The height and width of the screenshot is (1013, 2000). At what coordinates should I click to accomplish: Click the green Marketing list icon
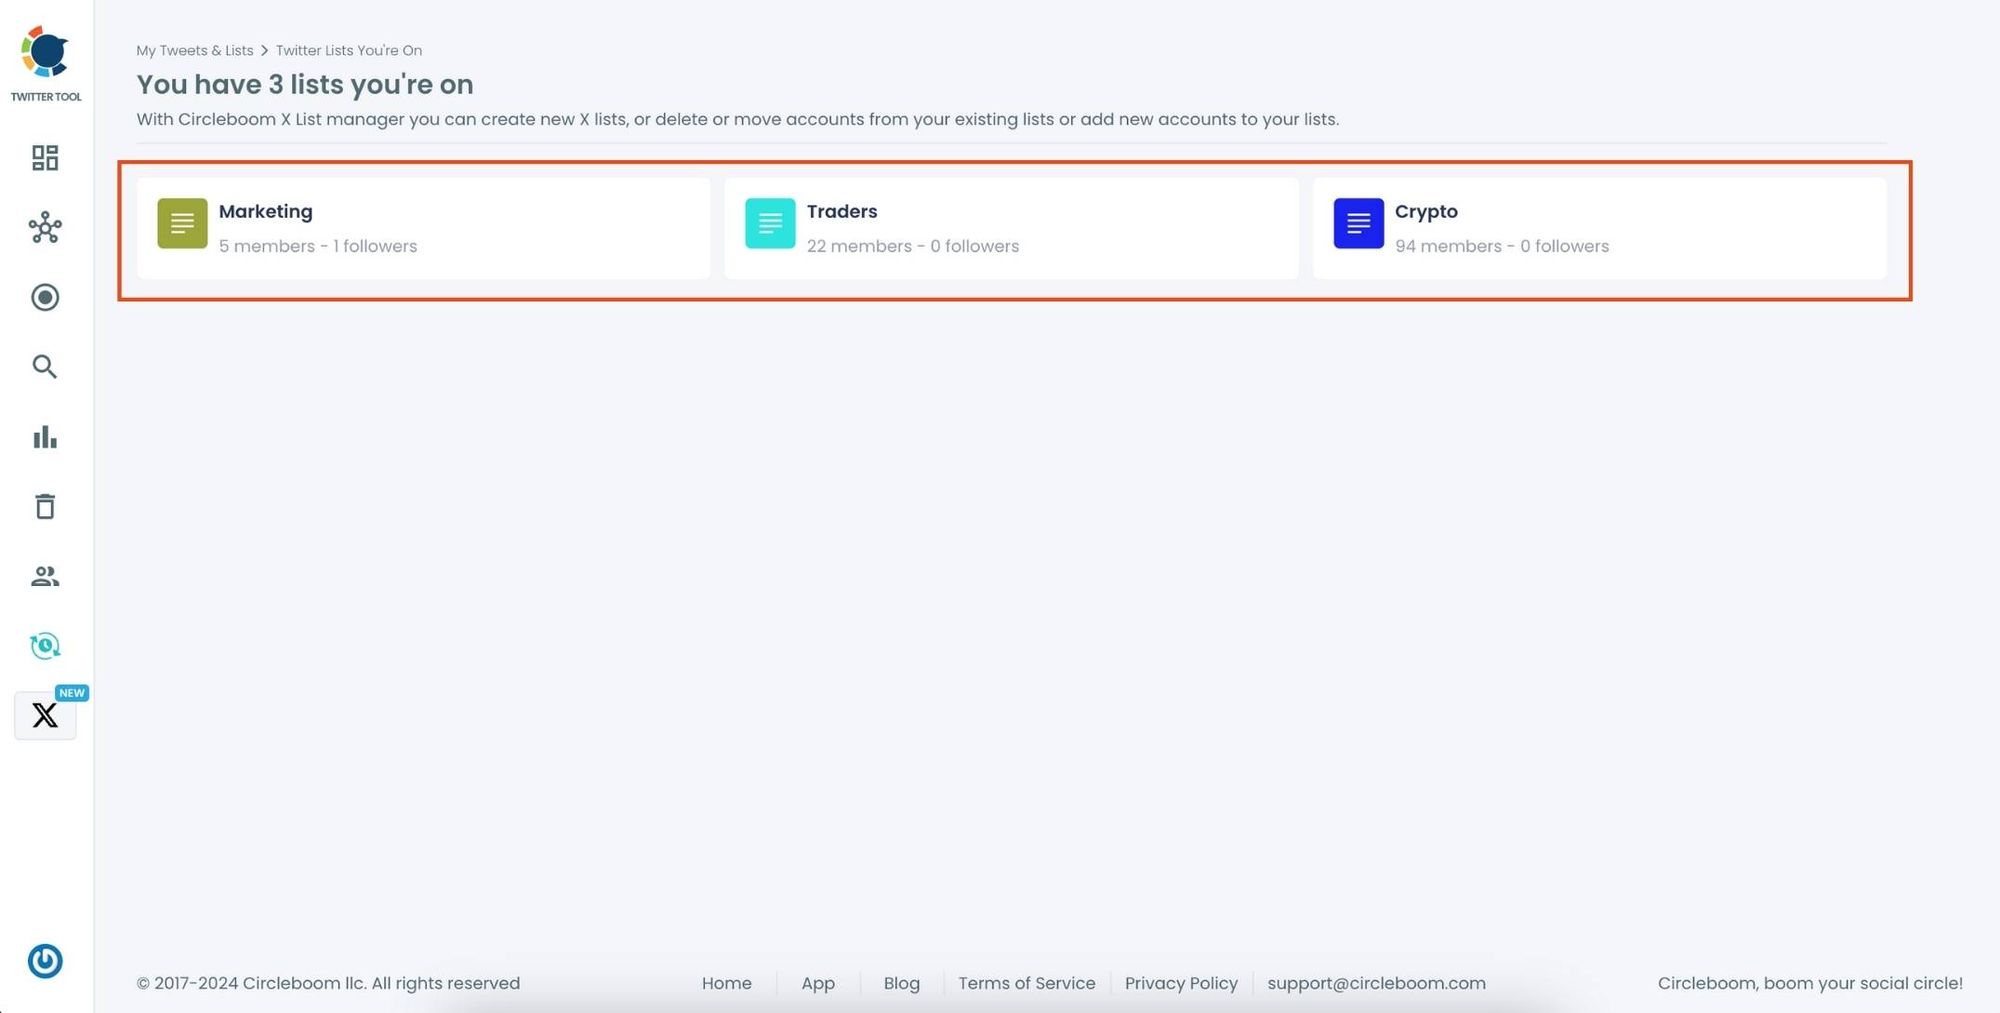coord(182,223)
